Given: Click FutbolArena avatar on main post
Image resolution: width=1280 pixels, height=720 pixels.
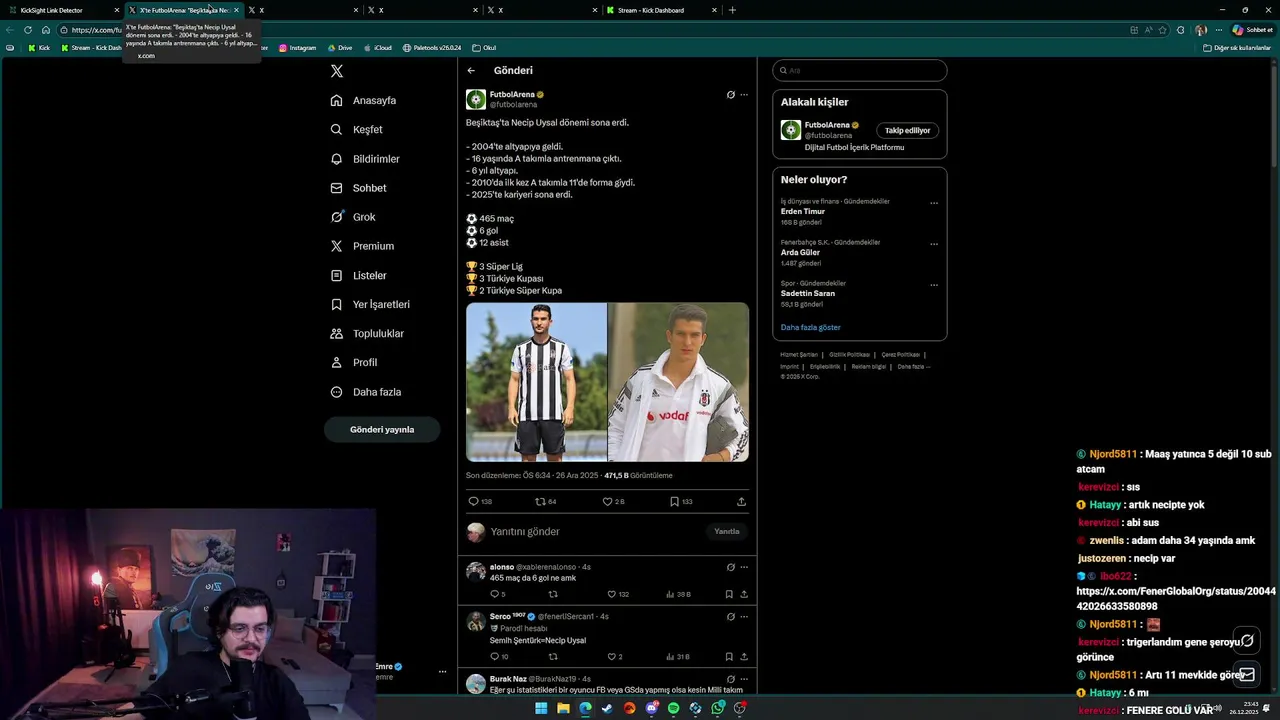Looking at the screenshot, I should (x=476, y=99).
